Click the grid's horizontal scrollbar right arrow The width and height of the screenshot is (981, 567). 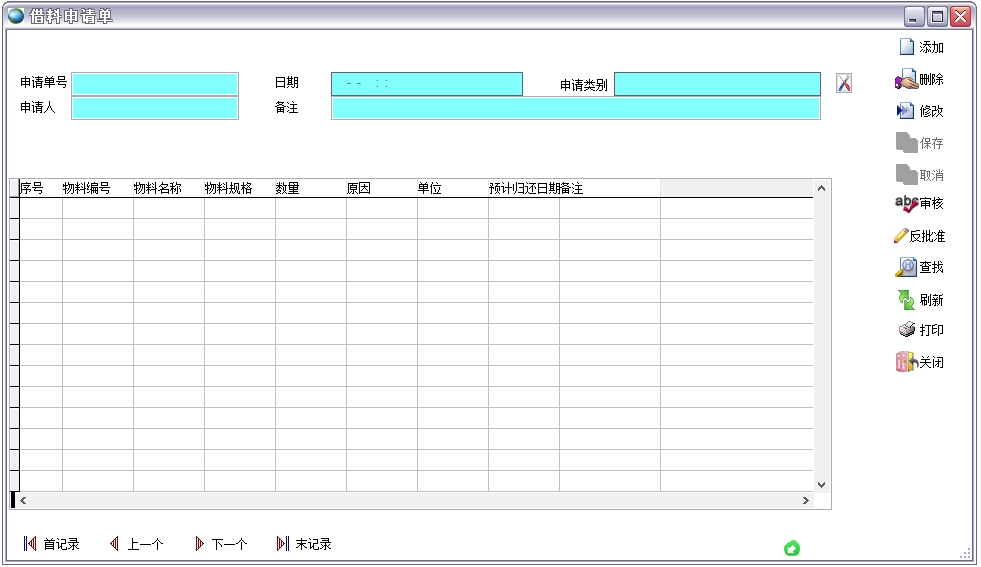(x=805, y=500)
